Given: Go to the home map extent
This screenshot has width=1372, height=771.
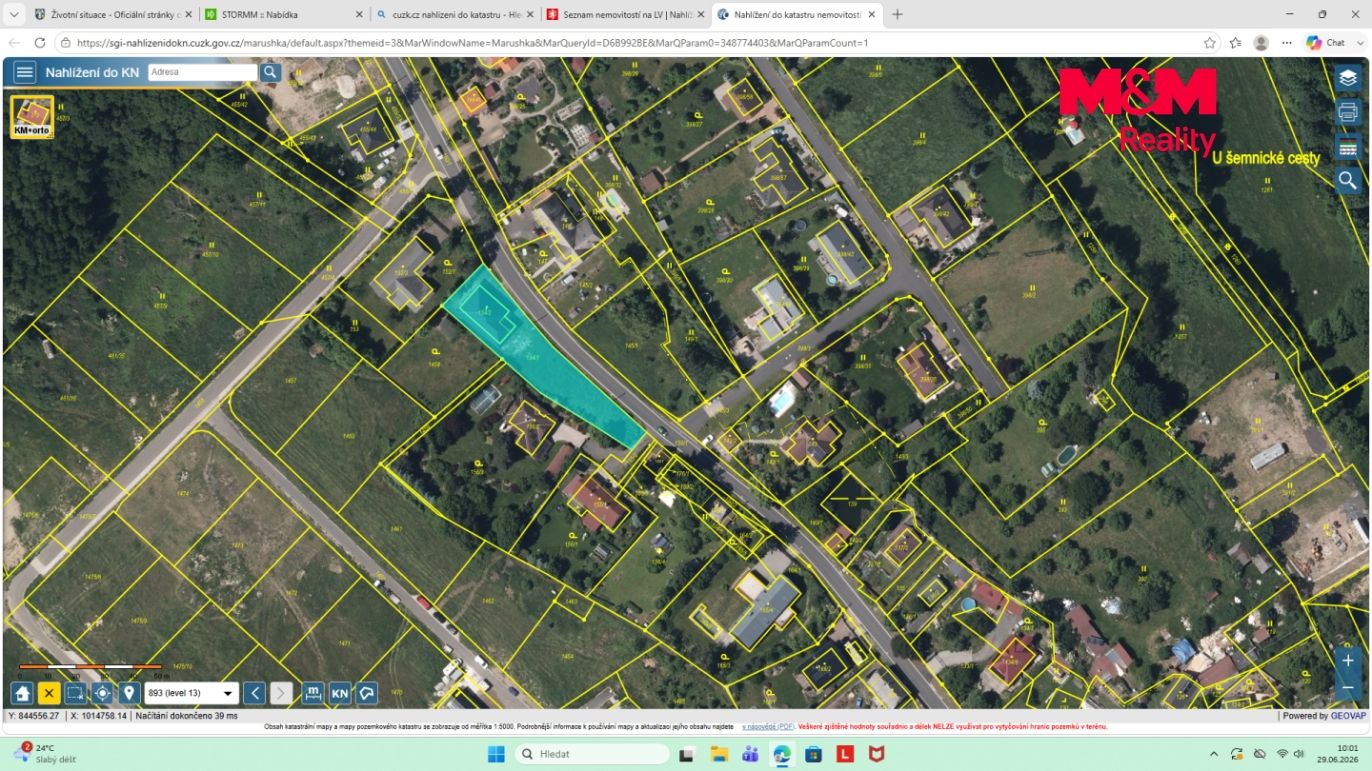Looking at the screenshot, I should (22, 693).
